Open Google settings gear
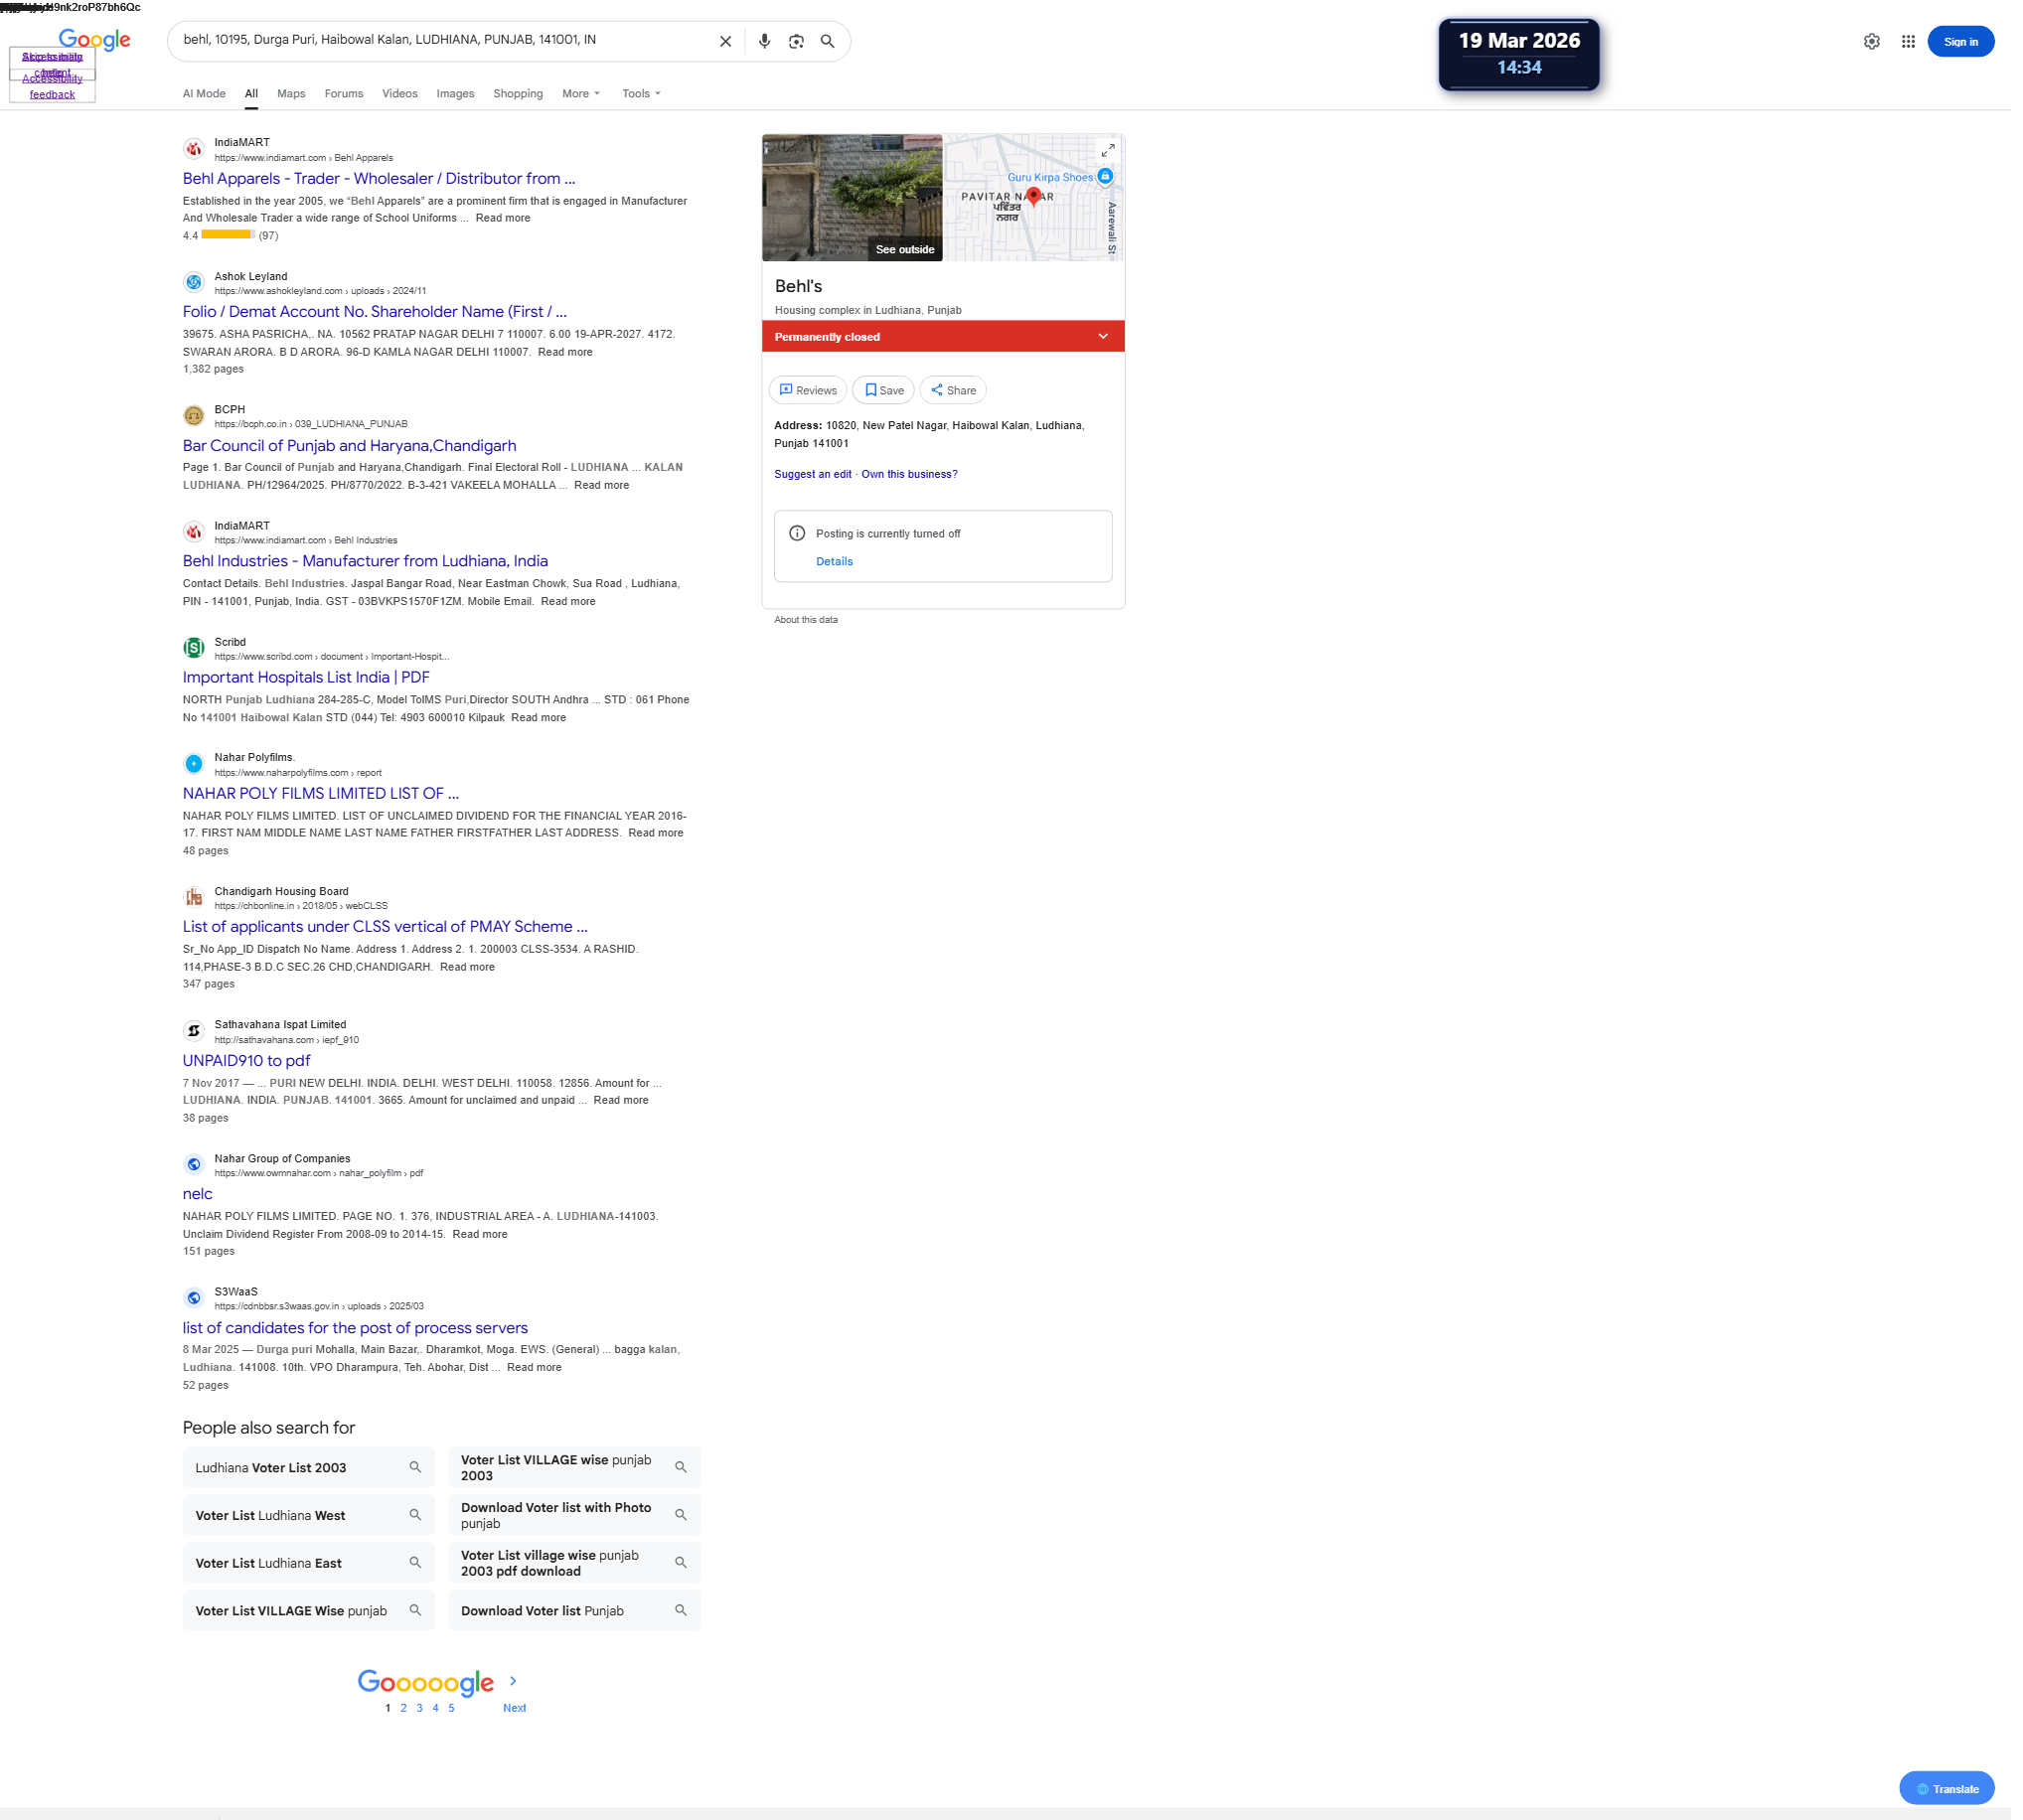 click(1871, 41)
